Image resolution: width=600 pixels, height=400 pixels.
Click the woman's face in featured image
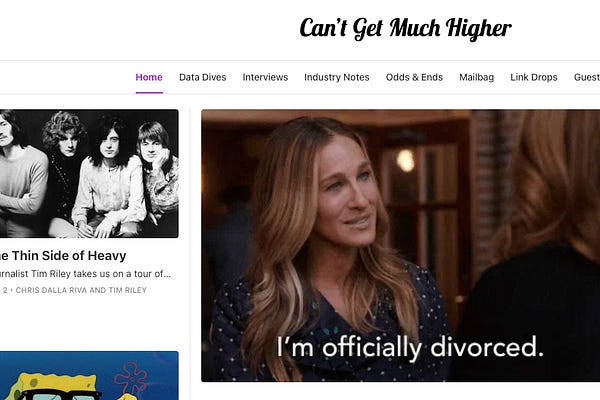pos(346,191)
